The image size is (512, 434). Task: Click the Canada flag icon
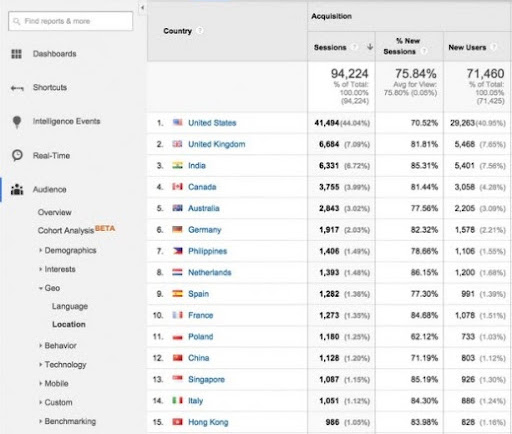(177, 186)
